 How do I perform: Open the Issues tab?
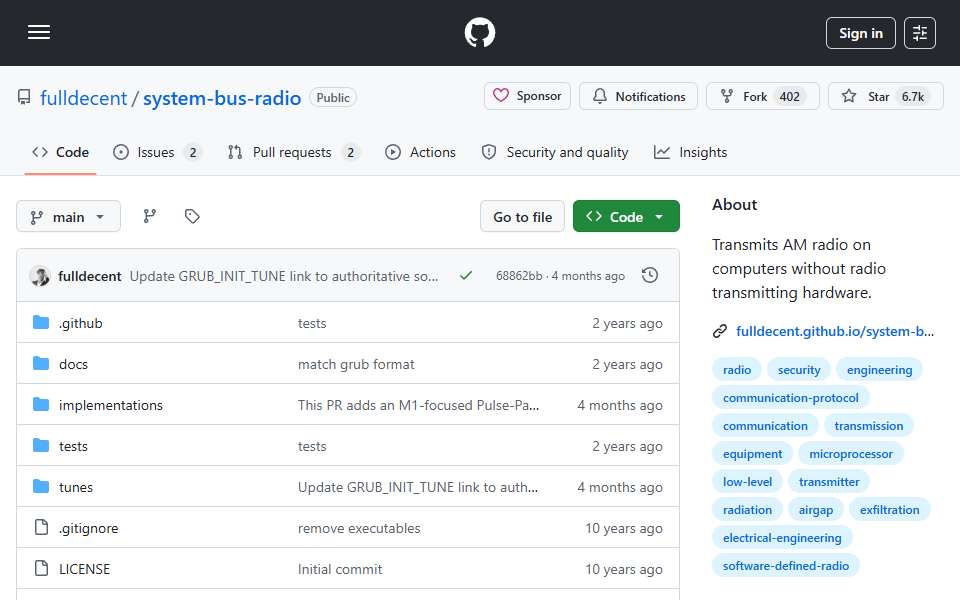click(x=157, y=152)
